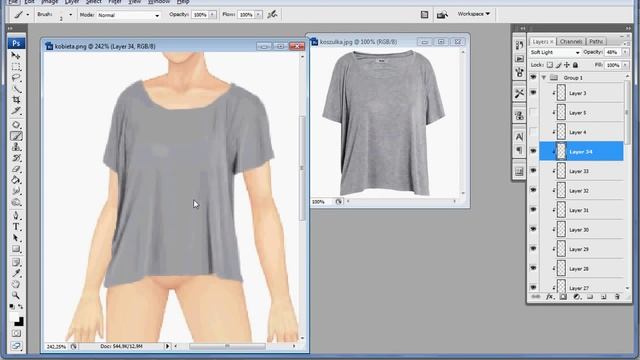Viewport: 640px width, 360px height.
Task: Hide Group 1 with its eye icon
Action: 533,77
